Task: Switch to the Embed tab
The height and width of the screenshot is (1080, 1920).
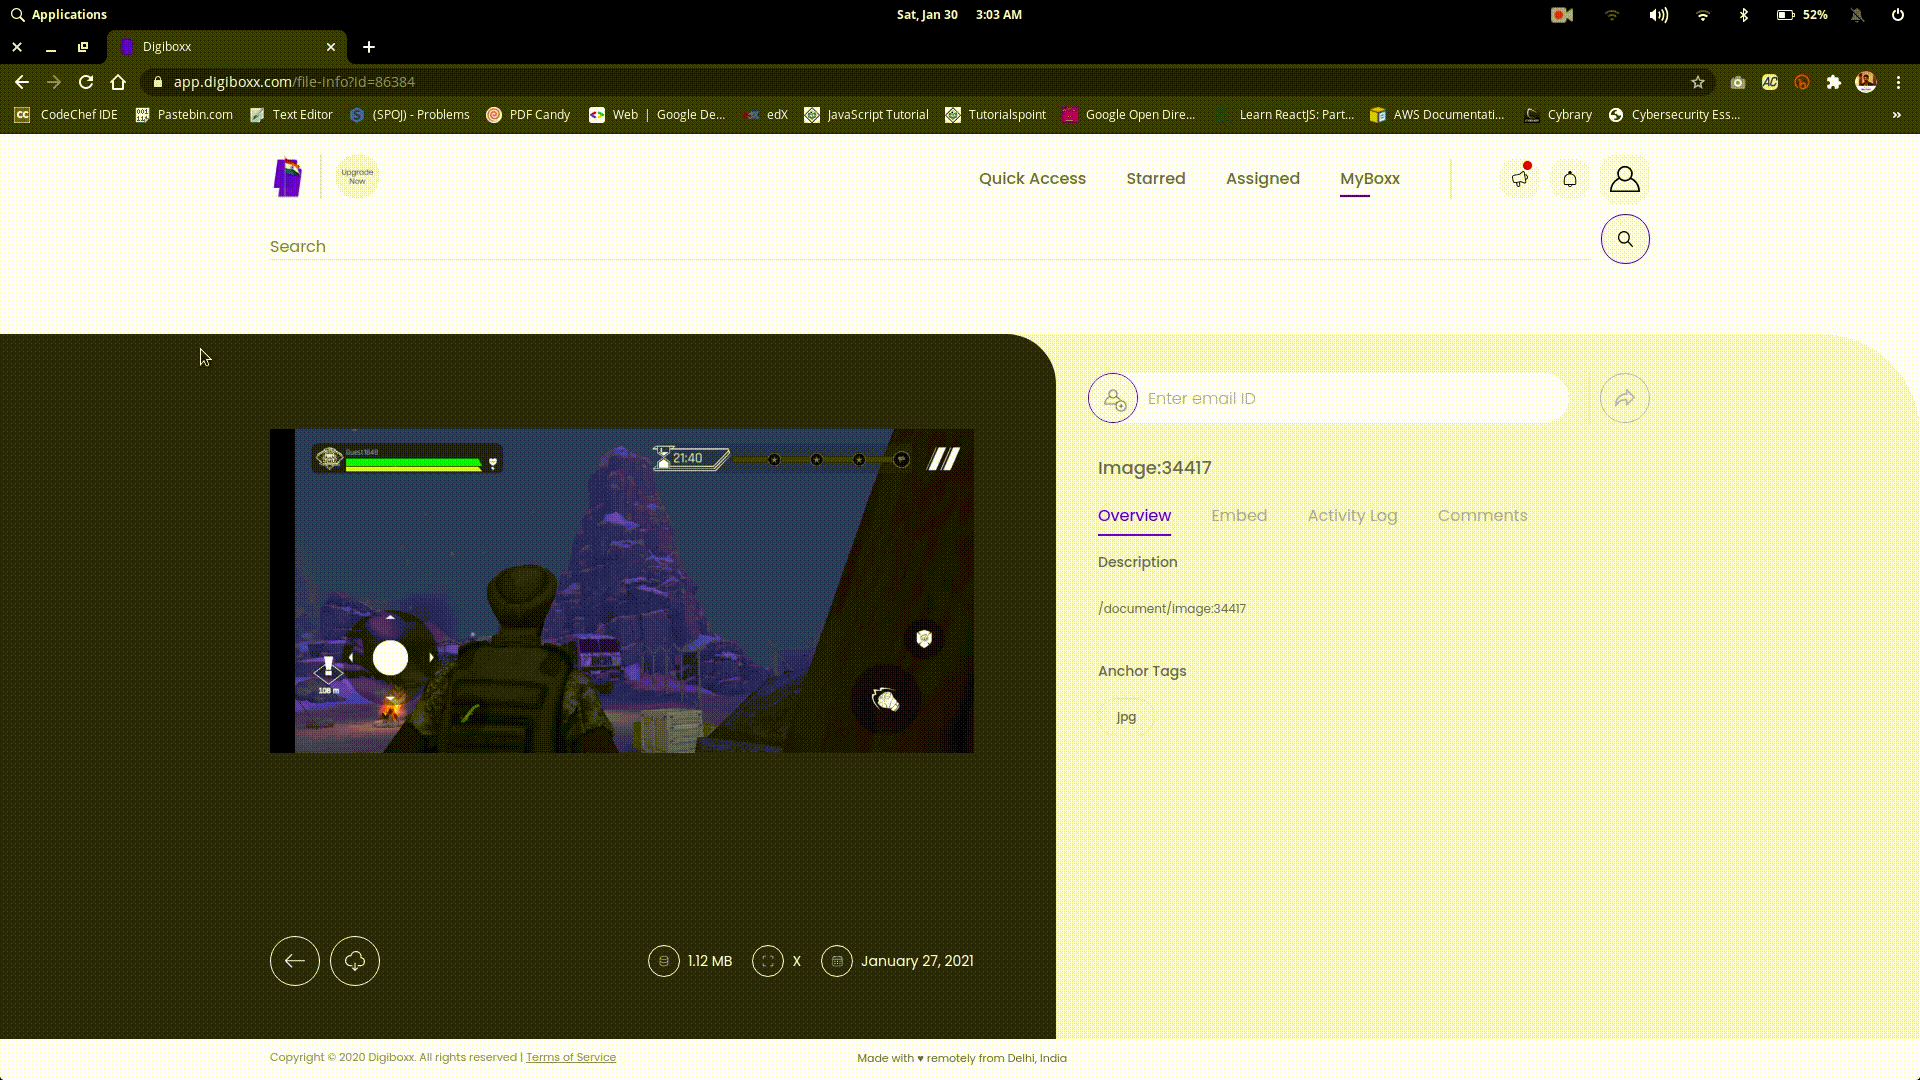Action: point(1239,516)
